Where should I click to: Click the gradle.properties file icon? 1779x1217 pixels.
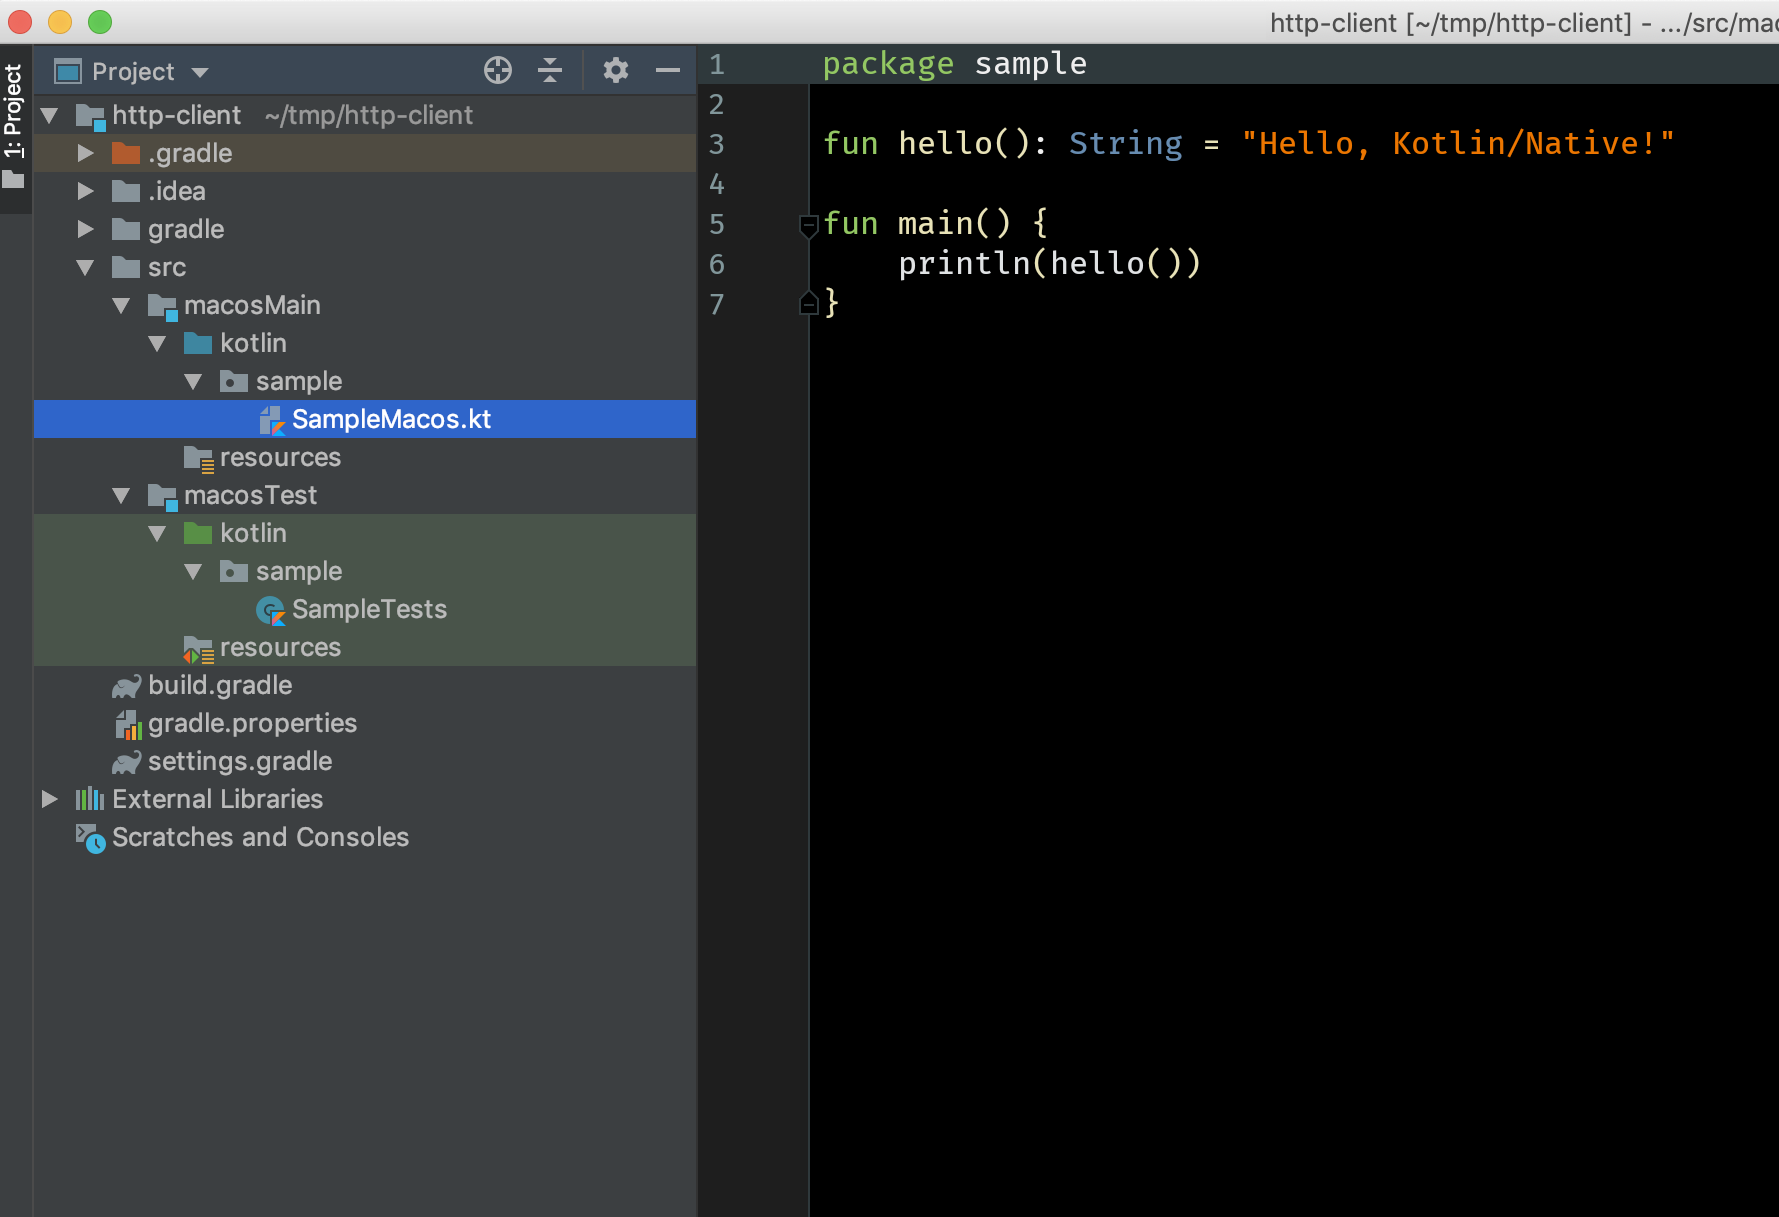[x=128, y=724]
